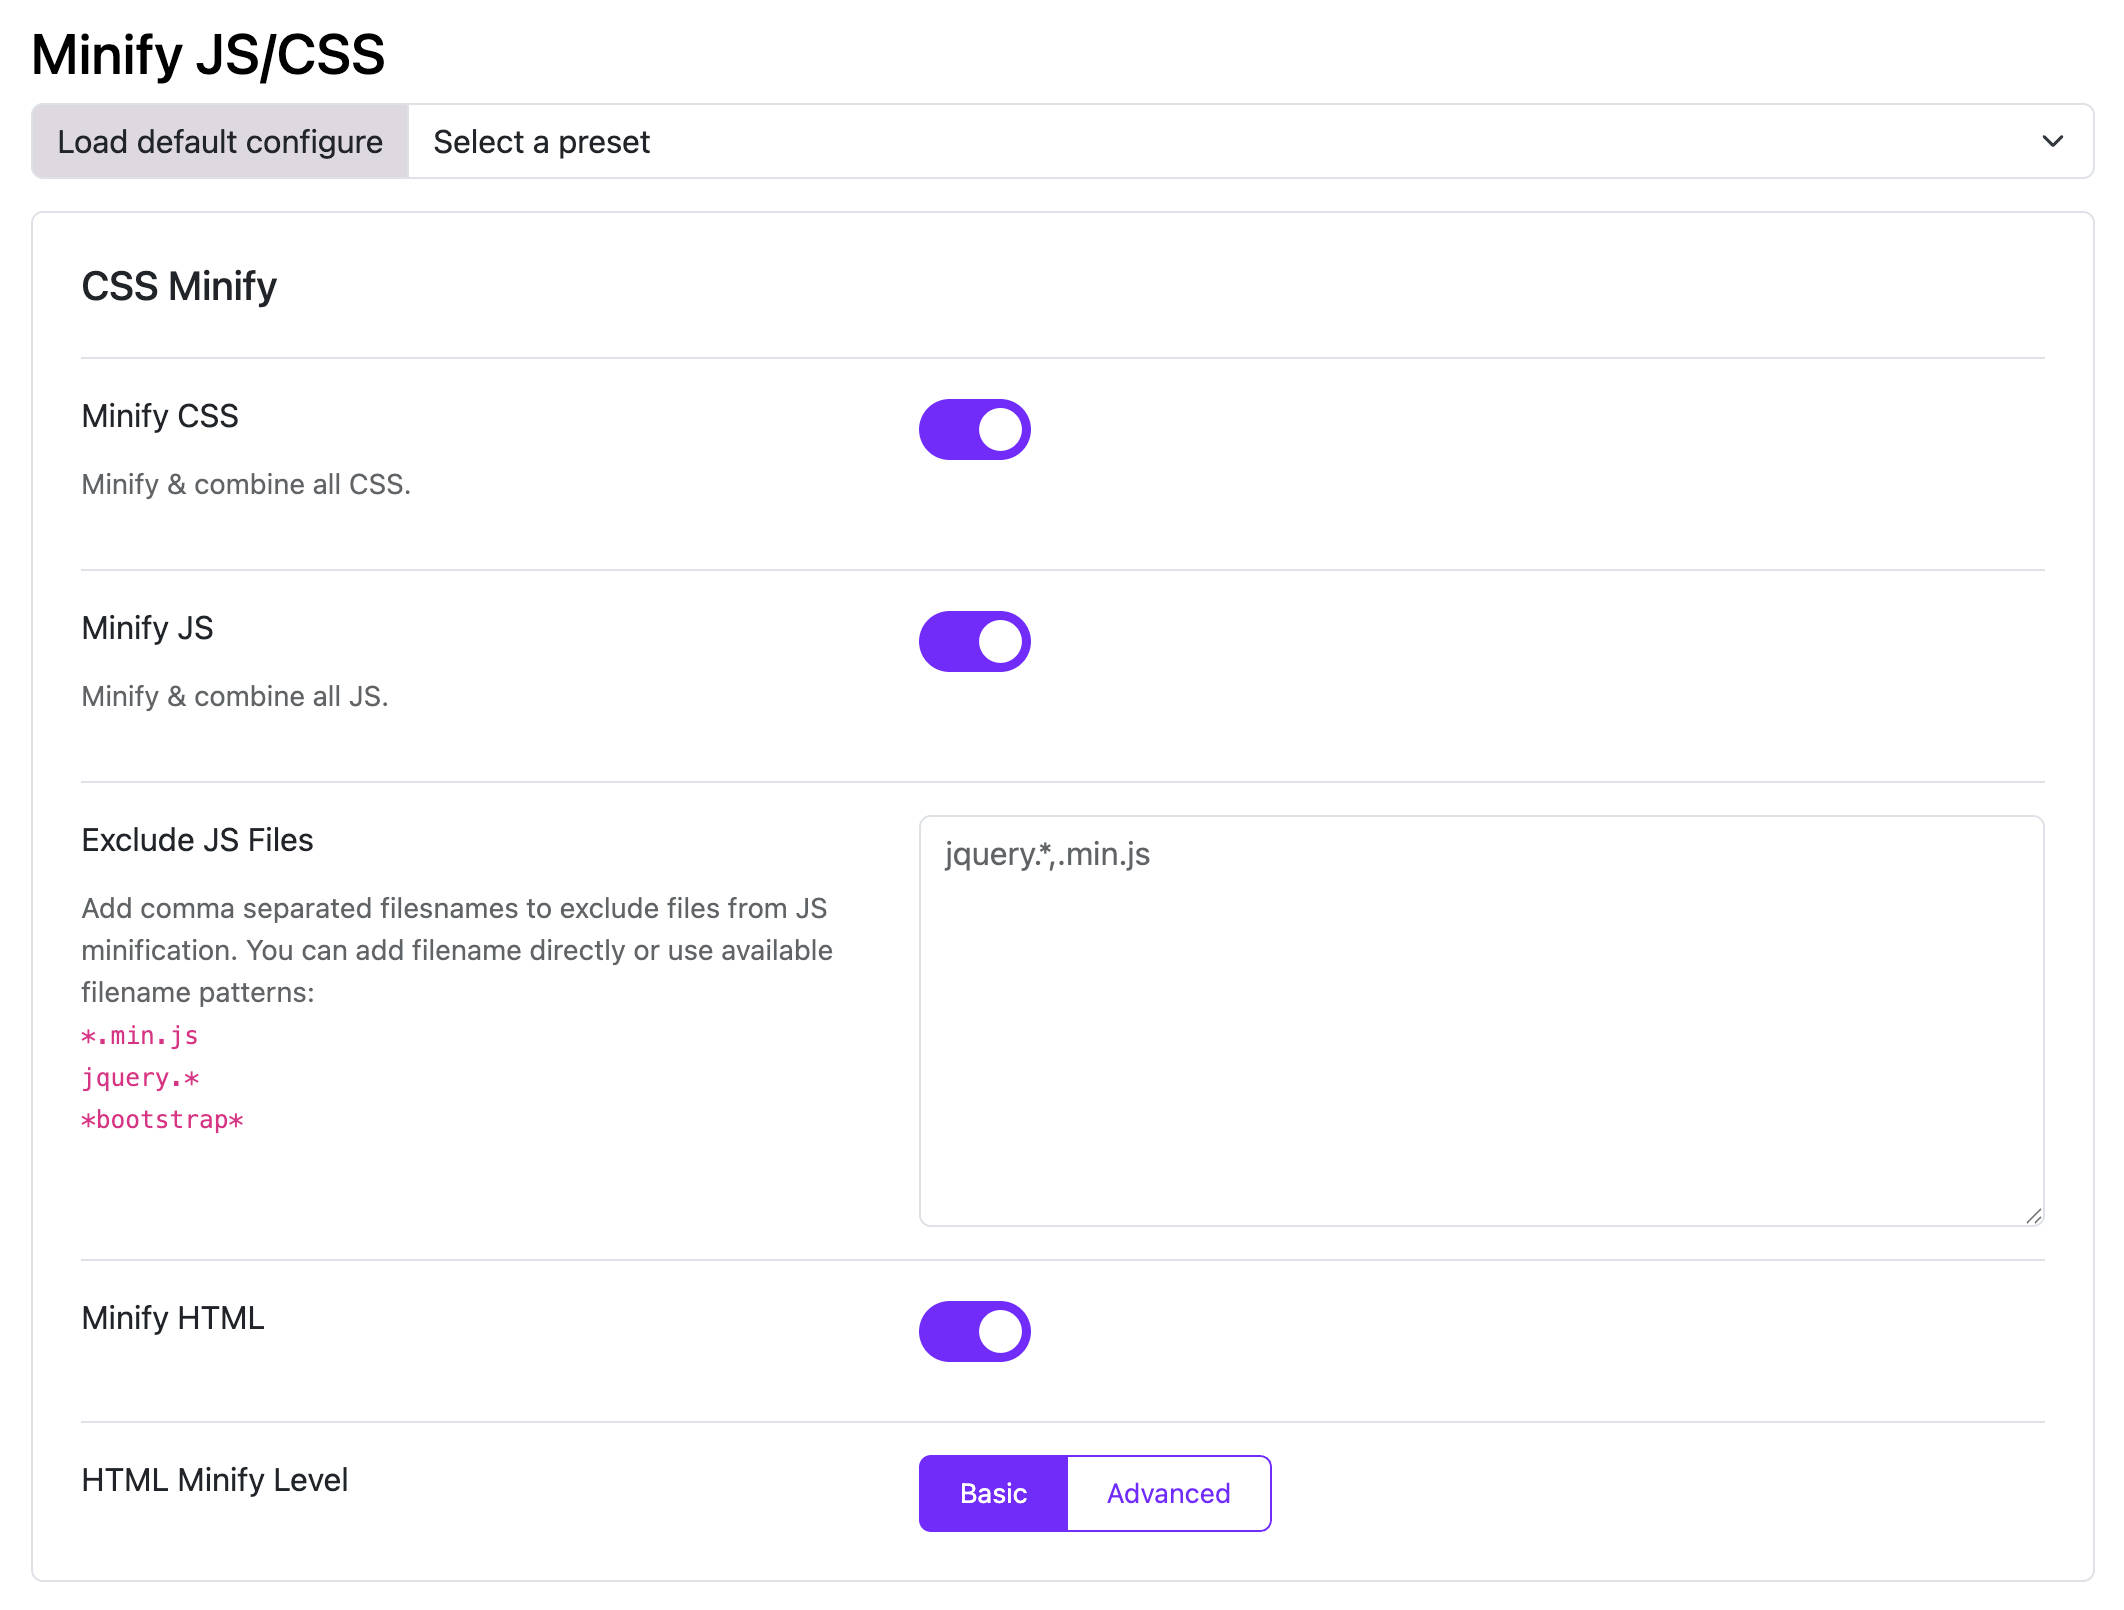Open the Select a preset dropdown
Screen dimensions: 2124x1610
click(x=1250, y=142)
